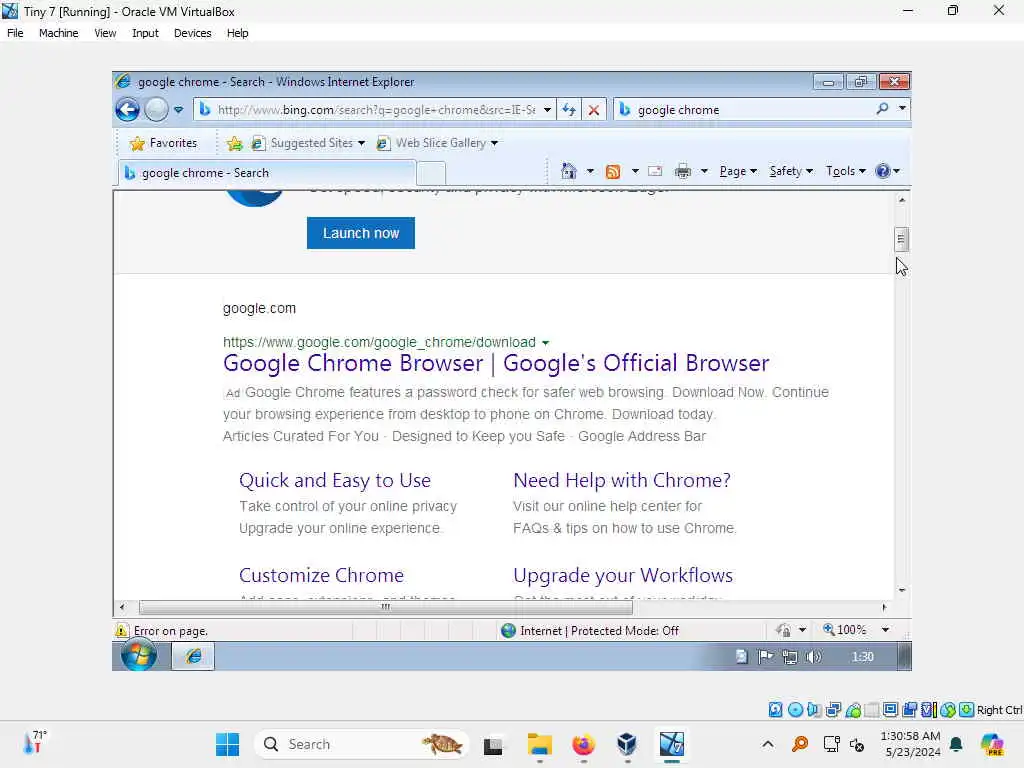Viewport: 1024px width, 768px height.
Task: Open the Favorites panel button
Action: 163,143
